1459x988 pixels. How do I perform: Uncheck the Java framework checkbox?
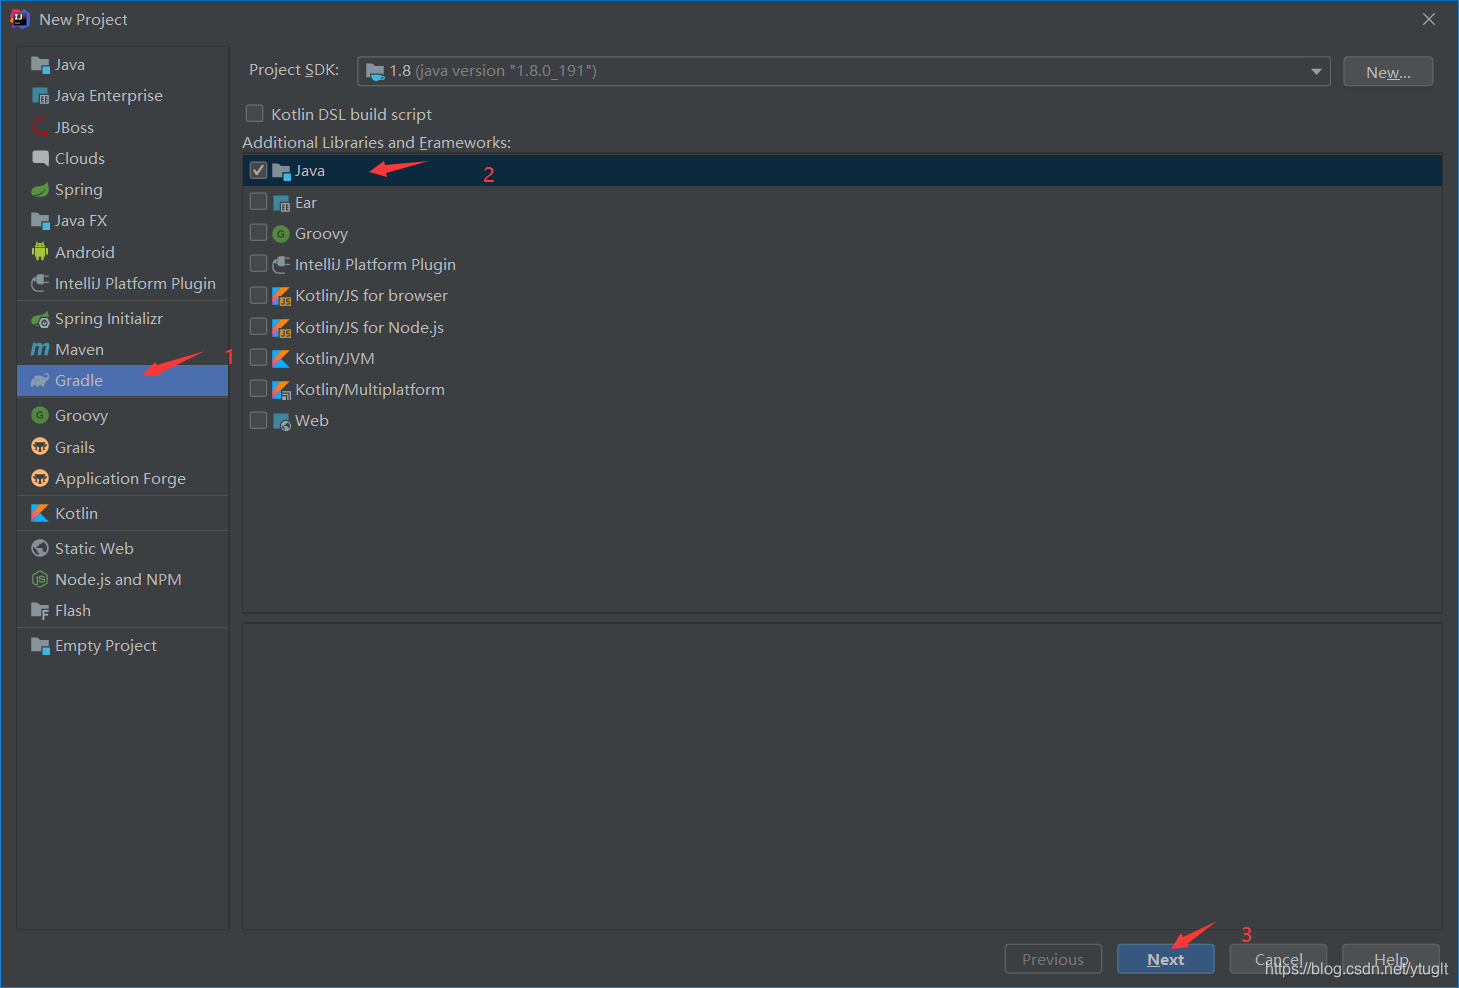pos(258,170)
